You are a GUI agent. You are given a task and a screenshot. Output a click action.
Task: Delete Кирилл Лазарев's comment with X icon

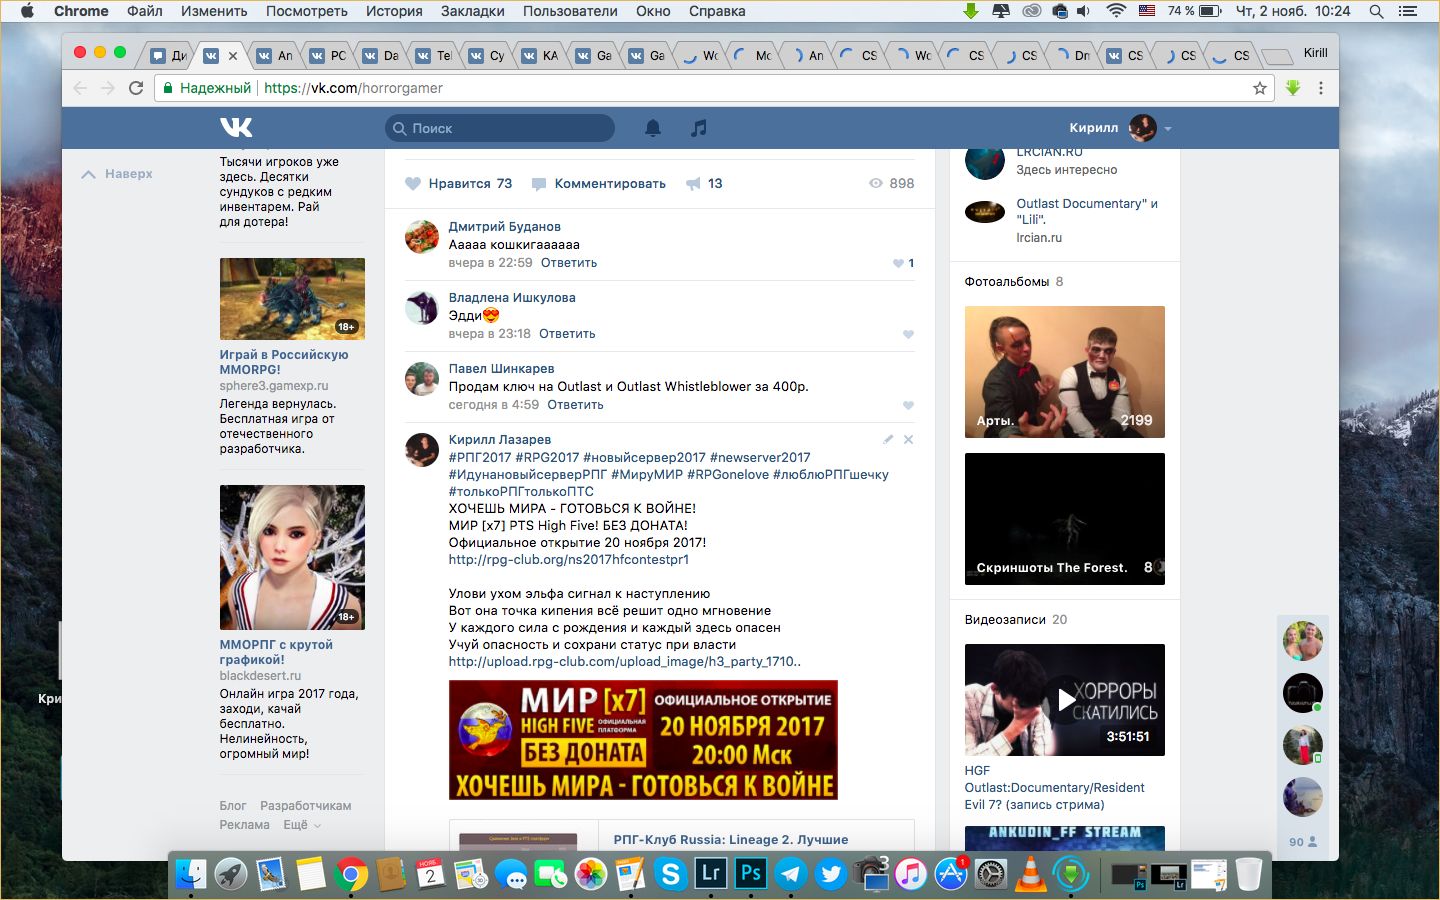[x=908, y=439]
